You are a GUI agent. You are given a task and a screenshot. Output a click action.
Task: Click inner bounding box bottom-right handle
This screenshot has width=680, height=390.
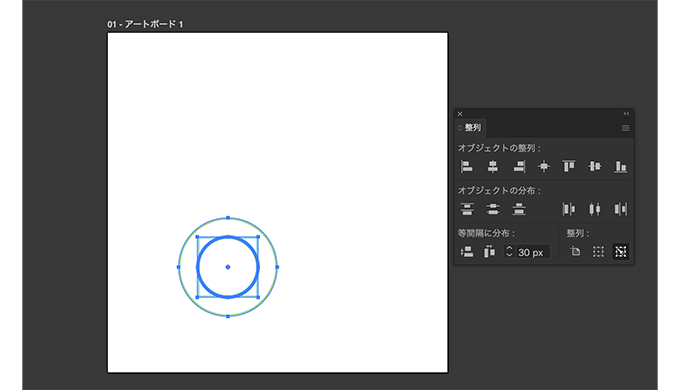(258, 298)
